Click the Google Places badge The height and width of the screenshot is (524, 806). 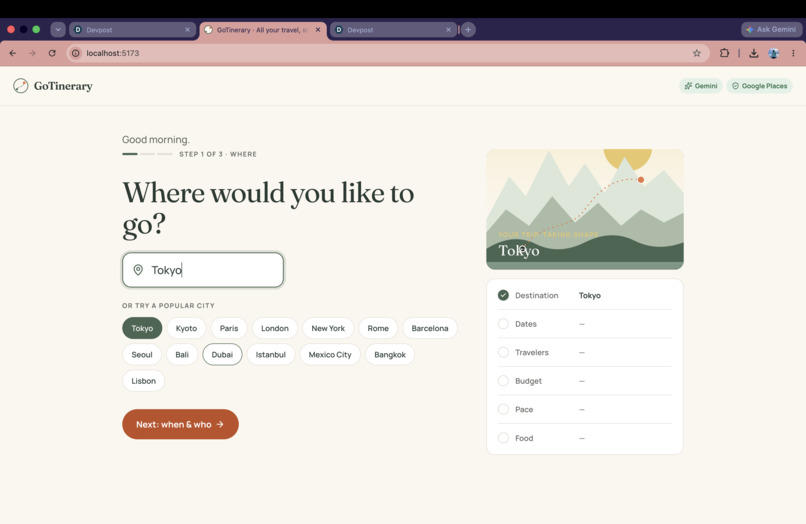(760, 86)
